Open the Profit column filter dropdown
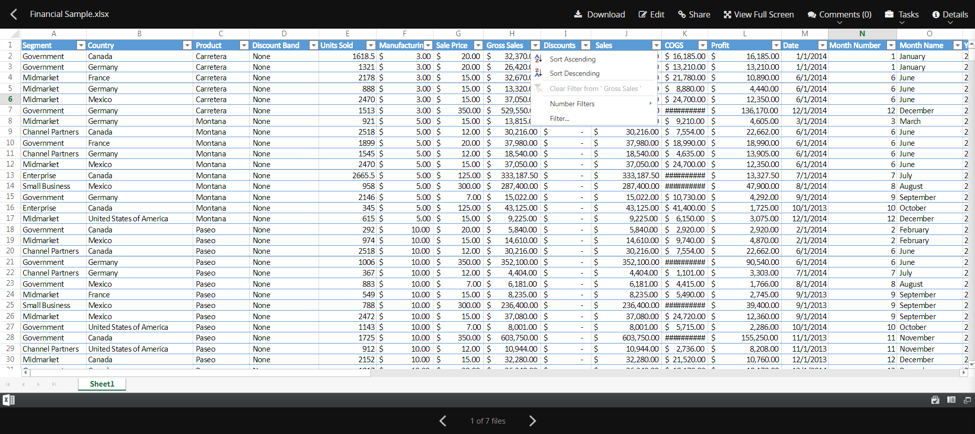 coord(776,46)
